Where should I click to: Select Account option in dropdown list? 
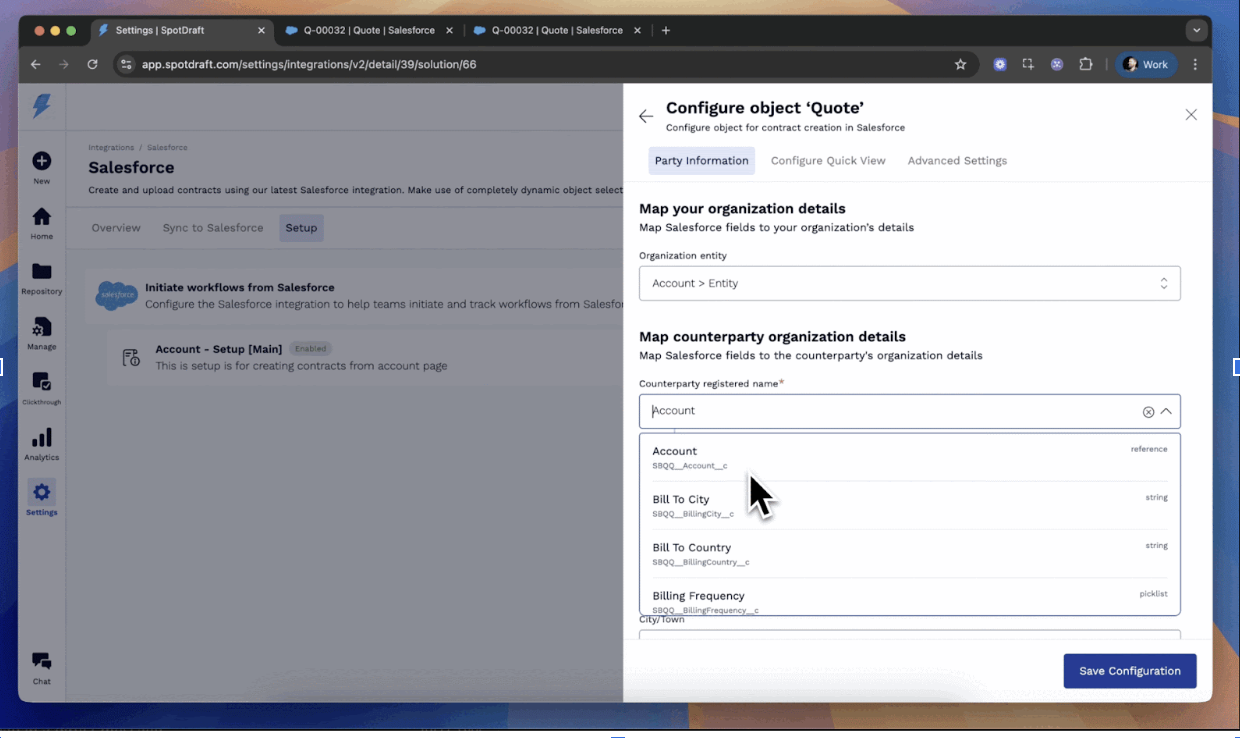click(x=910, y=457)
